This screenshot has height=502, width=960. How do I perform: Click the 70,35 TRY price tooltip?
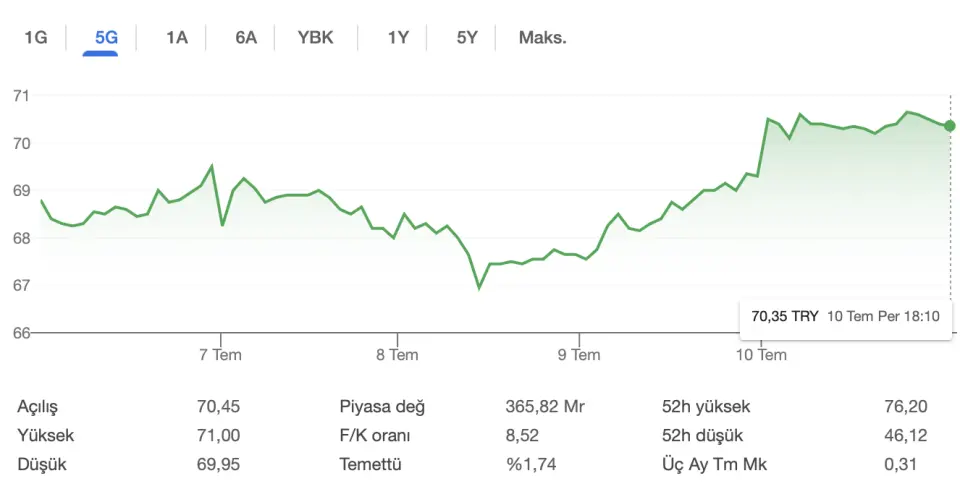tap(846, 317)
